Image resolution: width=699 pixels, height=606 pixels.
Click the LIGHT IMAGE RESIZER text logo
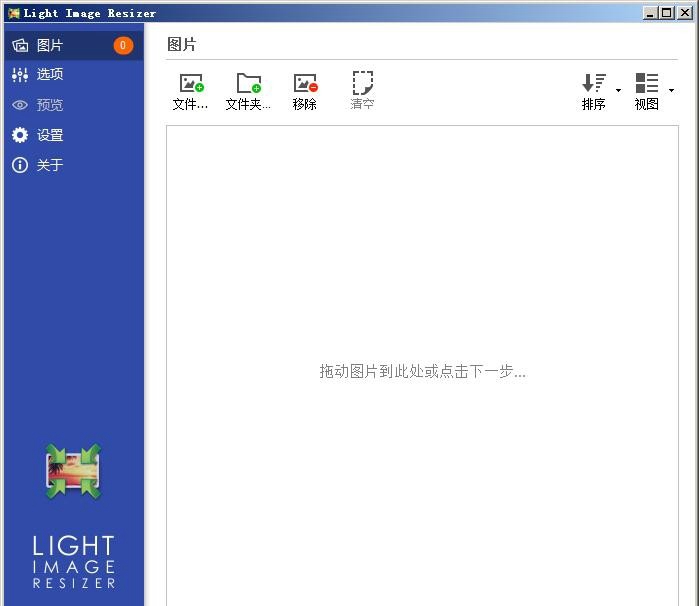pyautogui.click(x=74, y=562)
